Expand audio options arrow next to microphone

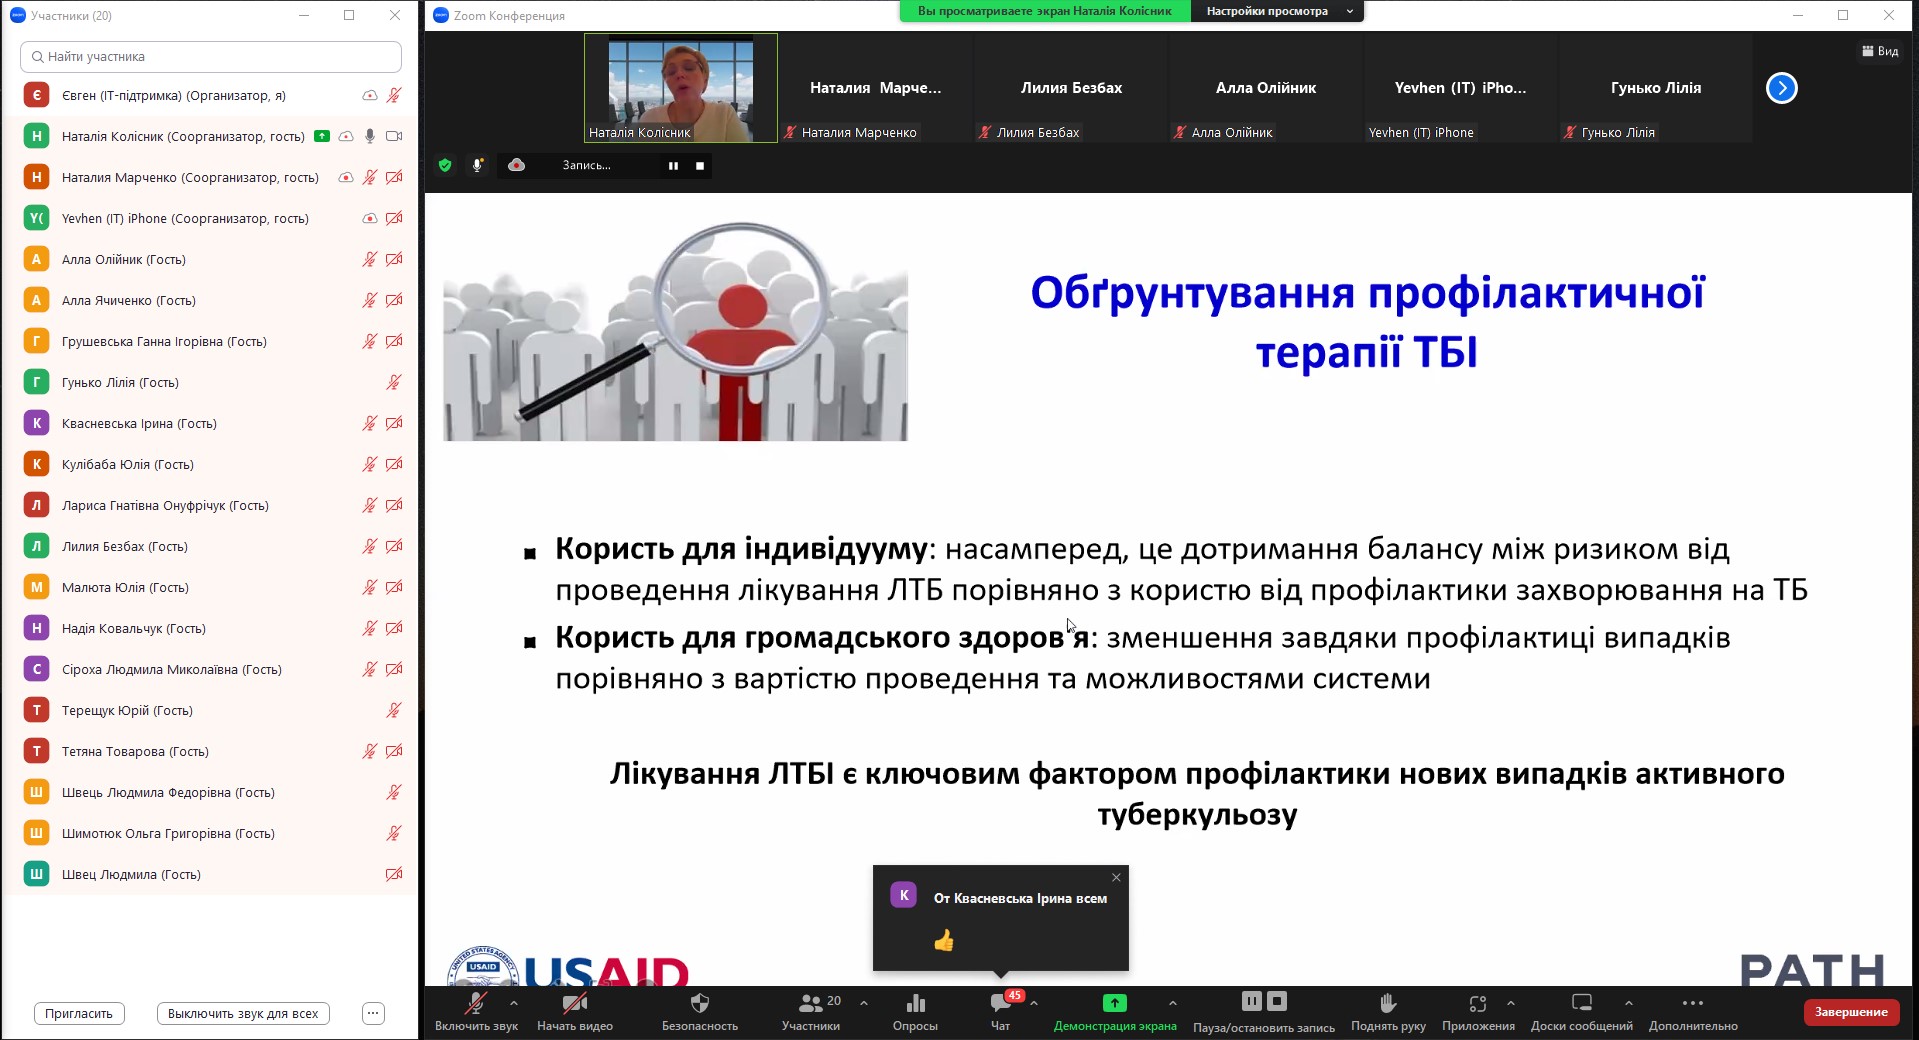(x=514, y=1002)
